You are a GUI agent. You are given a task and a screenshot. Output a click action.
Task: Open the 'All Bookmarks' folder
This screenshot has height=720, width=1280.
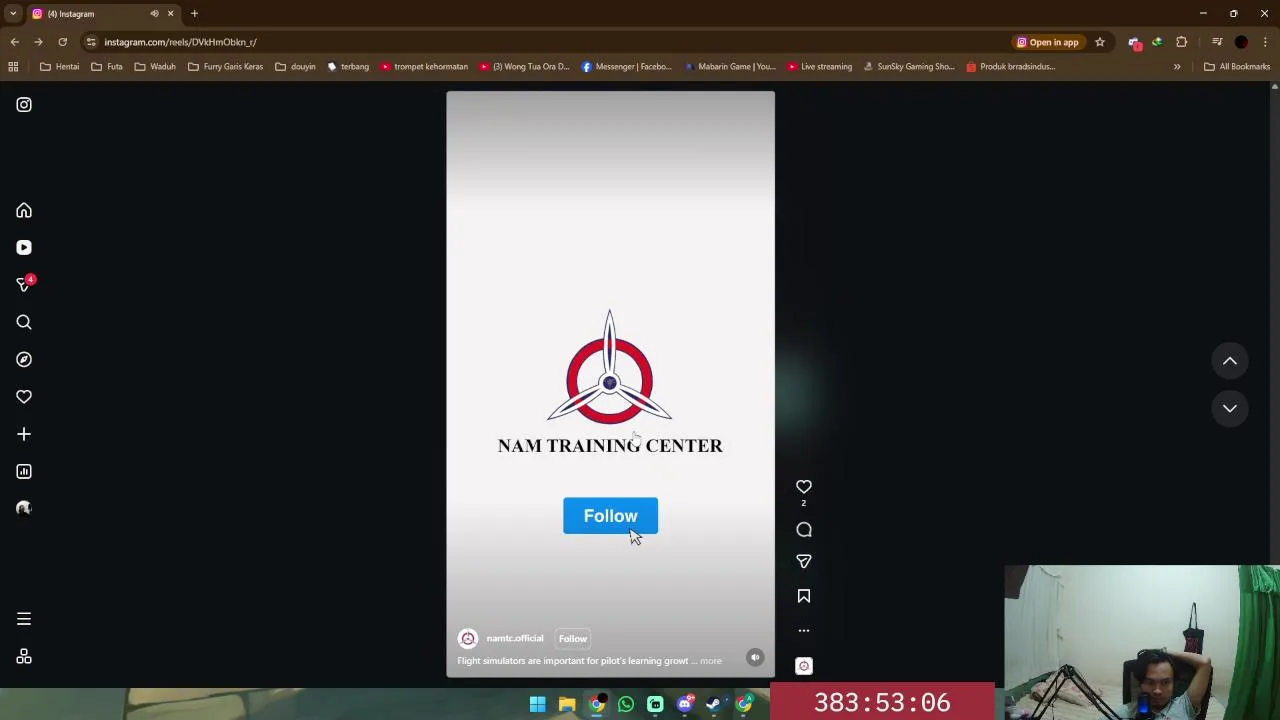[1237, 67]
